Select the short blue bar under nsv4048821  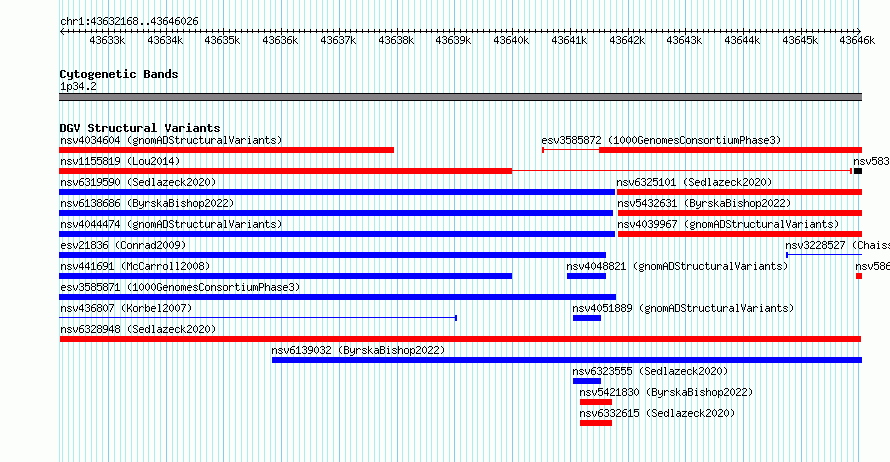pos(586,276)
